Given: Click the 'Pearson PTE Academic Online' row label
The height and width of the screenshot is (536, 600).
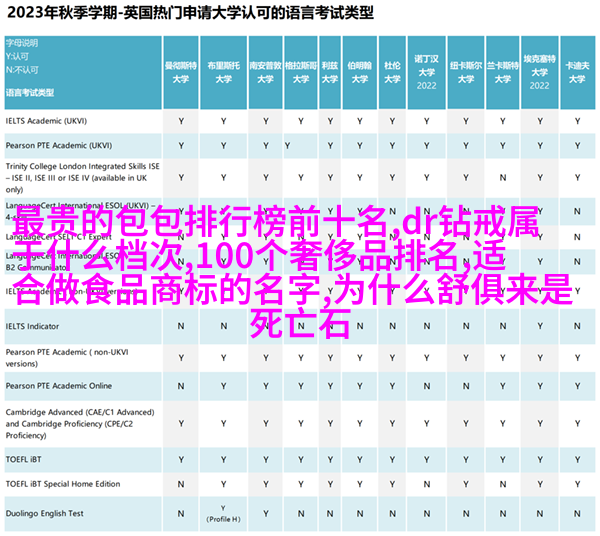Looking at the screenshot, I should pos(59,386).
